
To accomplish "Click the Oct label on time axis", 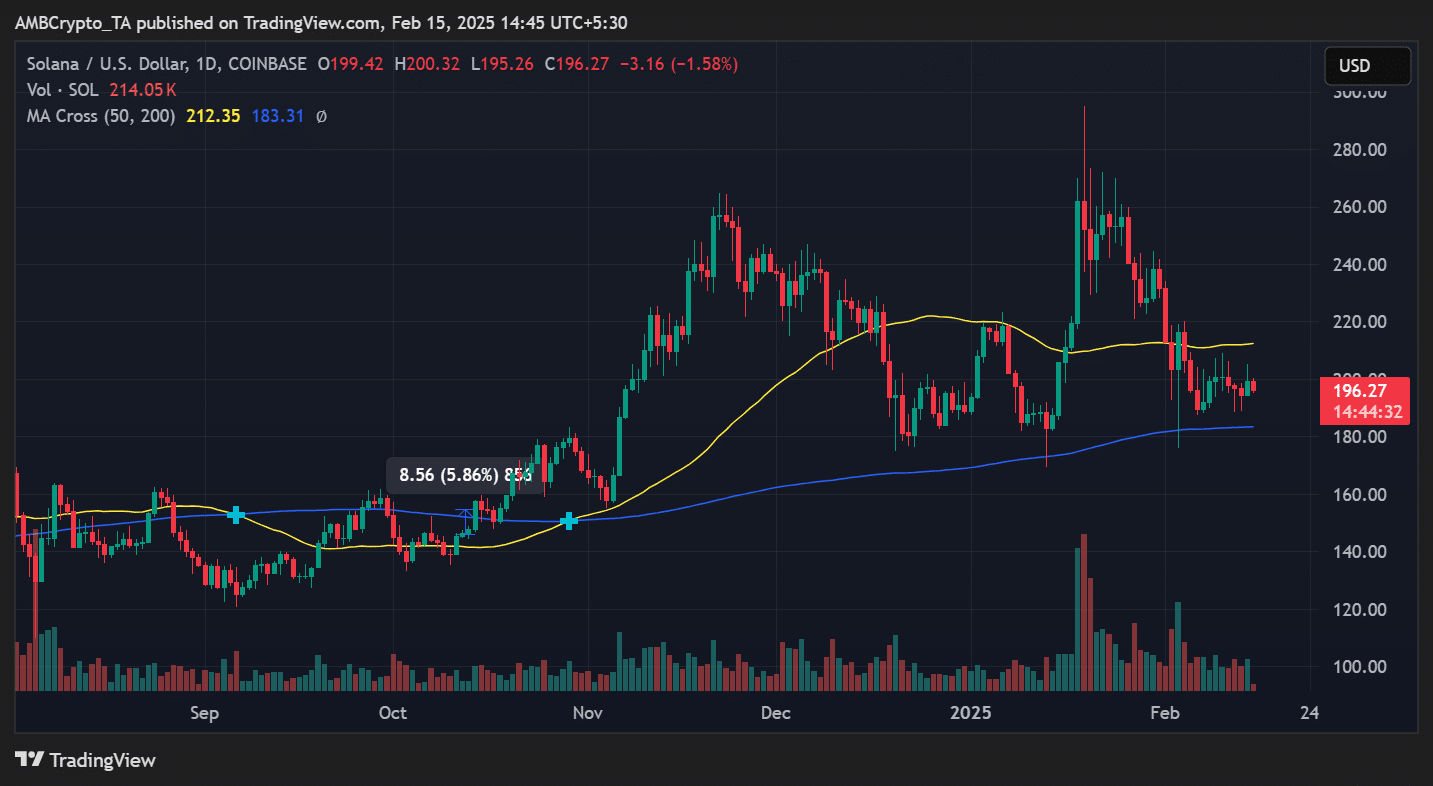I will coord(393,713).
